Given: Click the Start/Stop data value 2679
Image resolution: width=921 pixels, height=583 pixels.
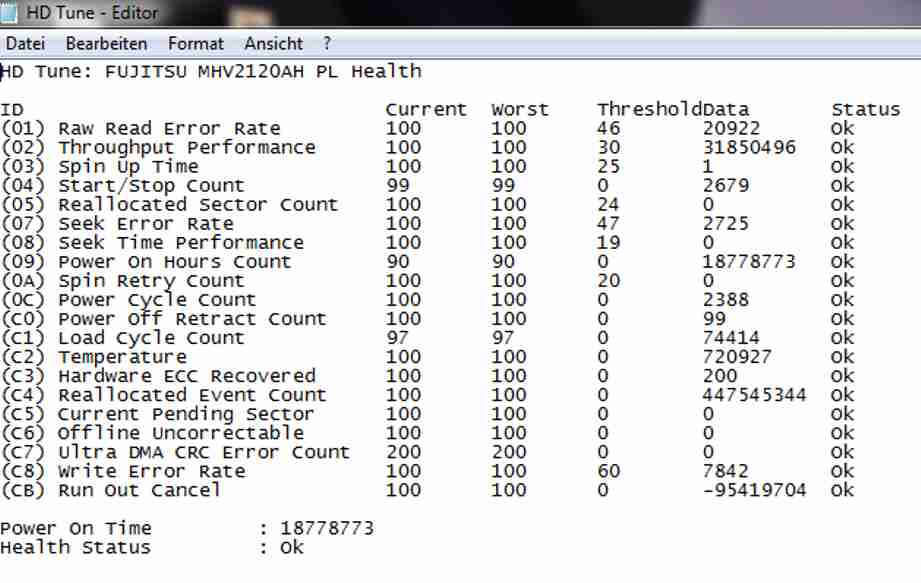Looking at the screenshot, I should [726, 186].
